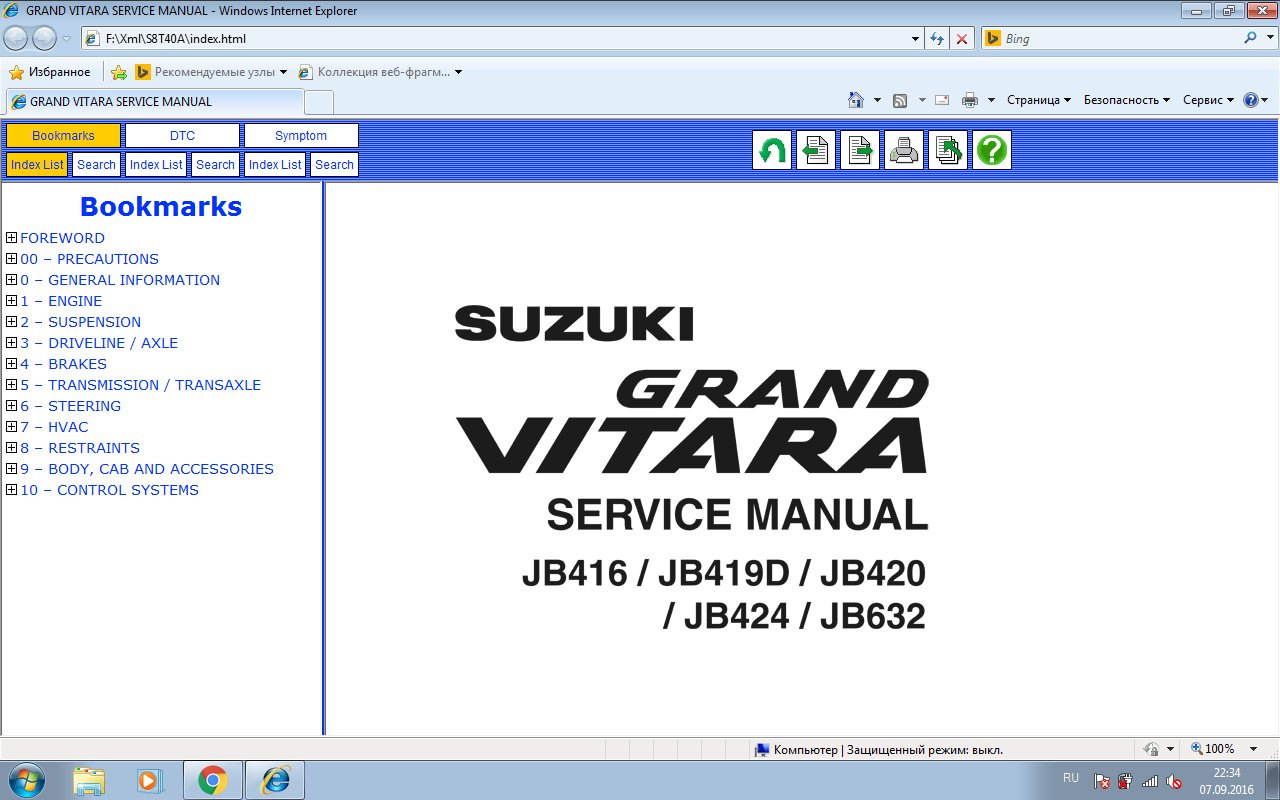Click the network signal tray icon

pyautogui.click(x=1150, y=781)
